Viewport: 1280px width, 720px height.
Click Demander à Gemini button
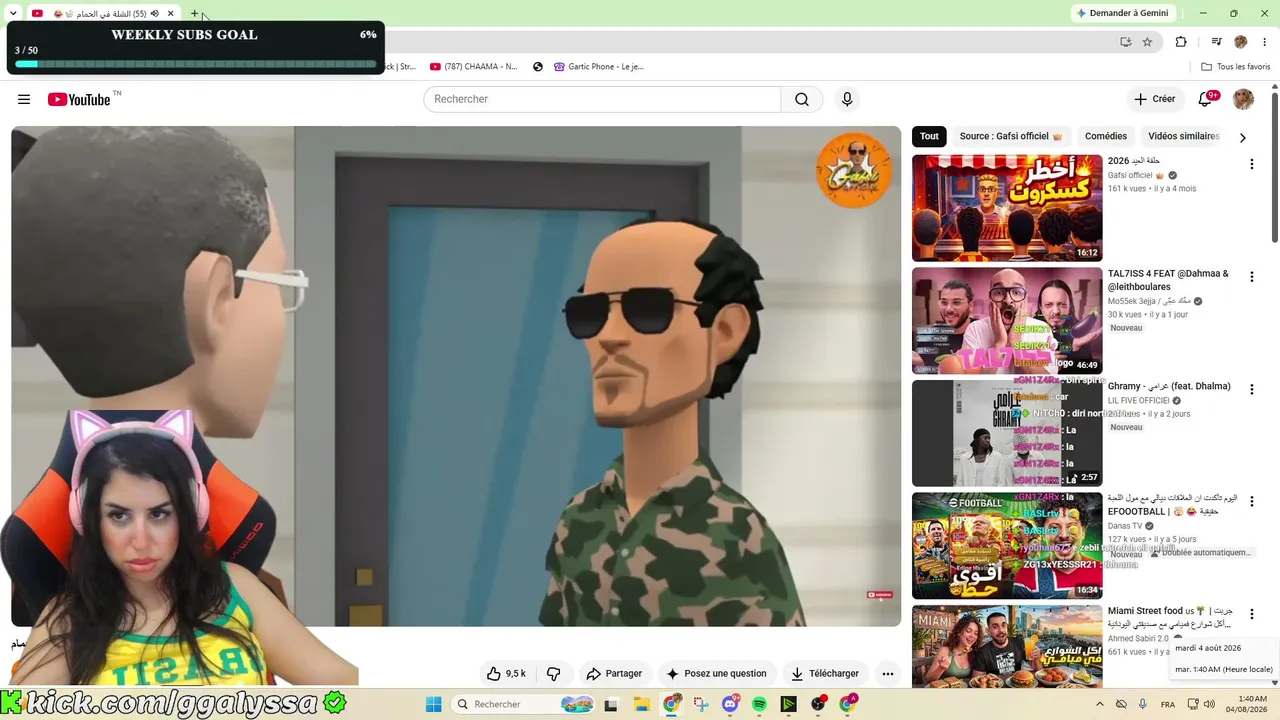point(1121,13)
